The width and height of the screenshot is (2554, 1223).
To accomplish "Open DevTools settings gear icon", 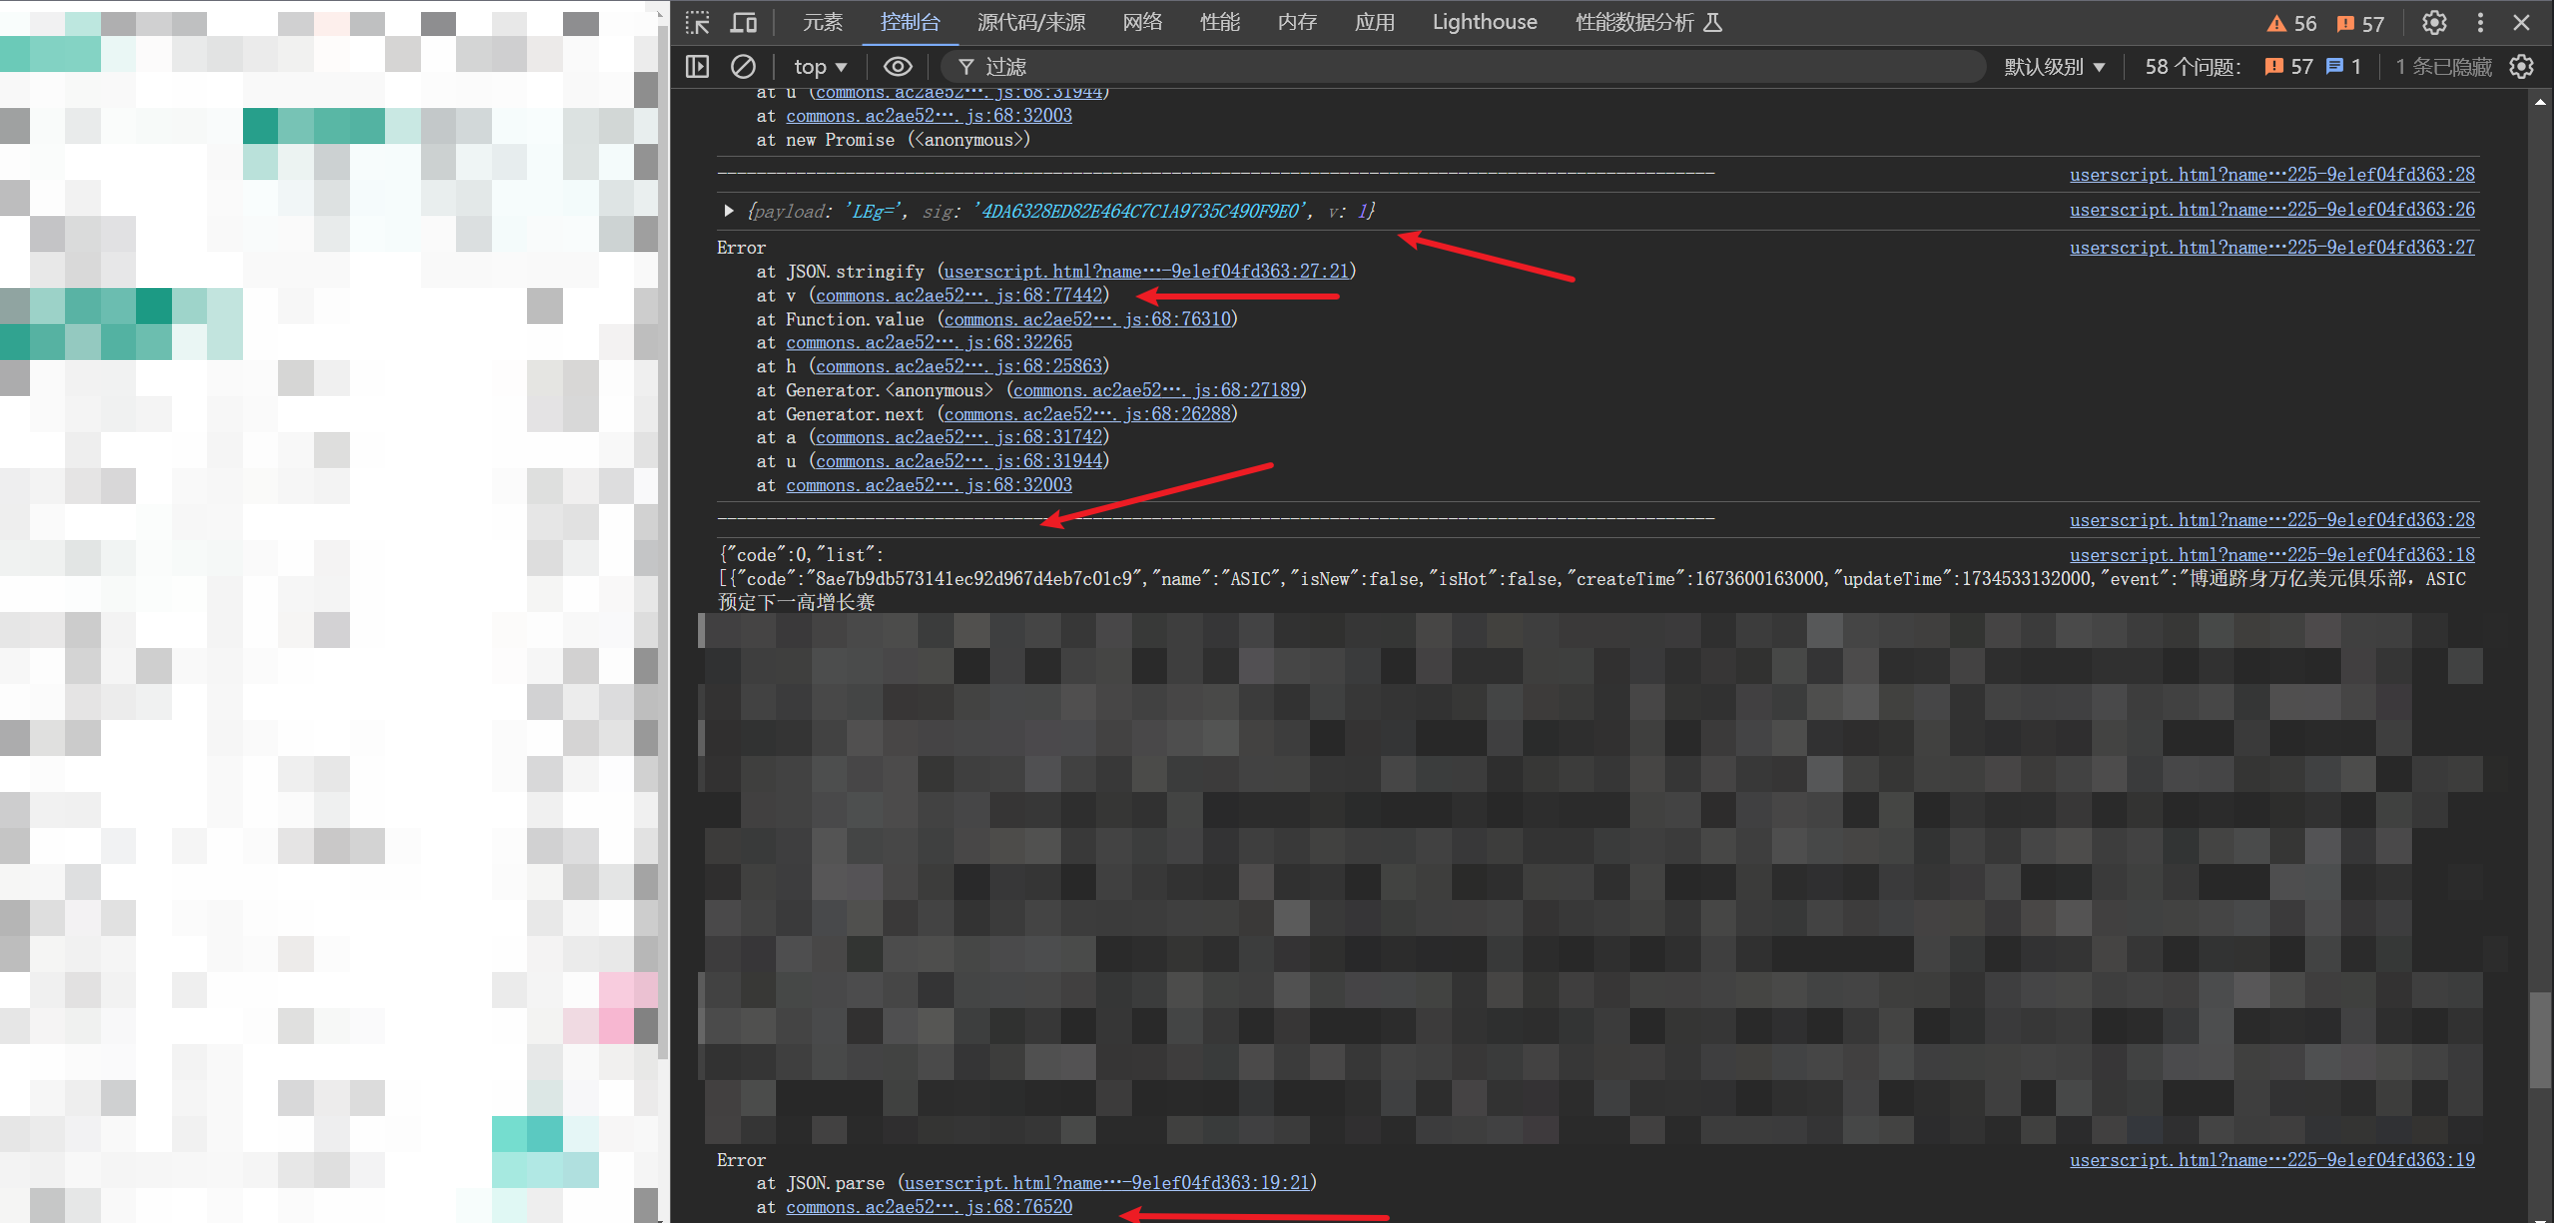I will tap(2434, 22).
